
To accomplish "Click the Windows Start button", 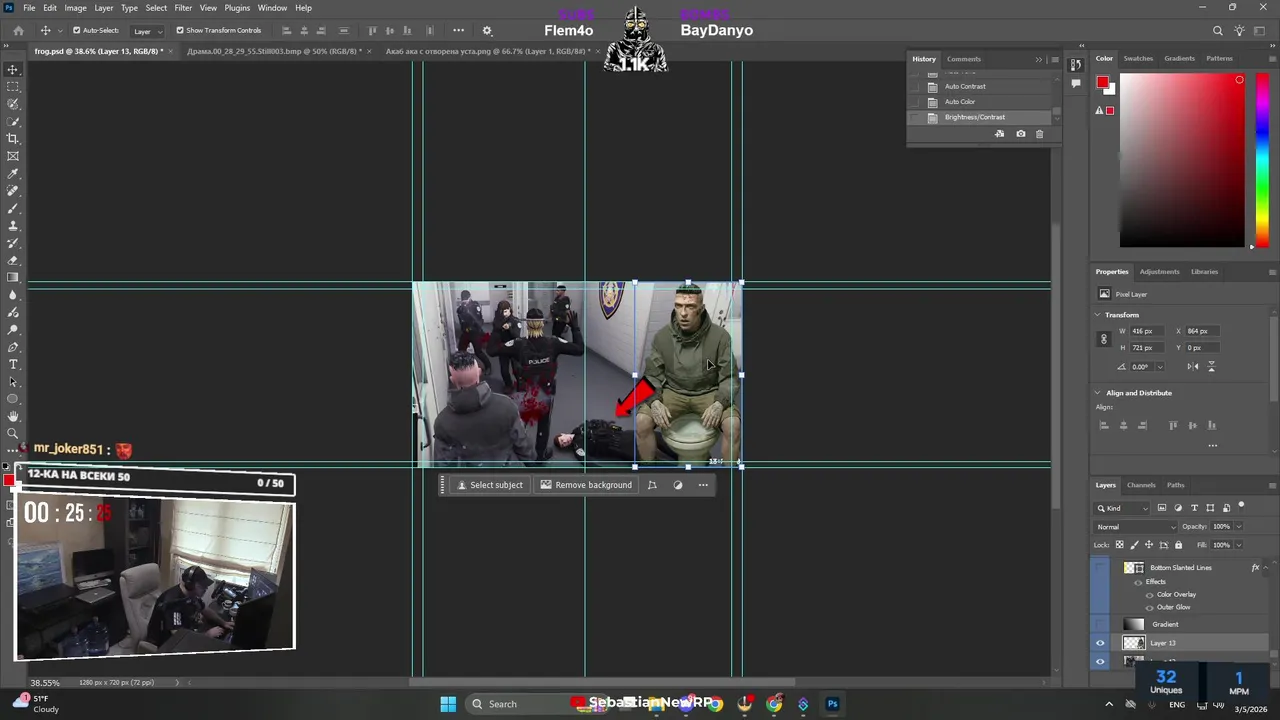I will [x=448, y=704].
